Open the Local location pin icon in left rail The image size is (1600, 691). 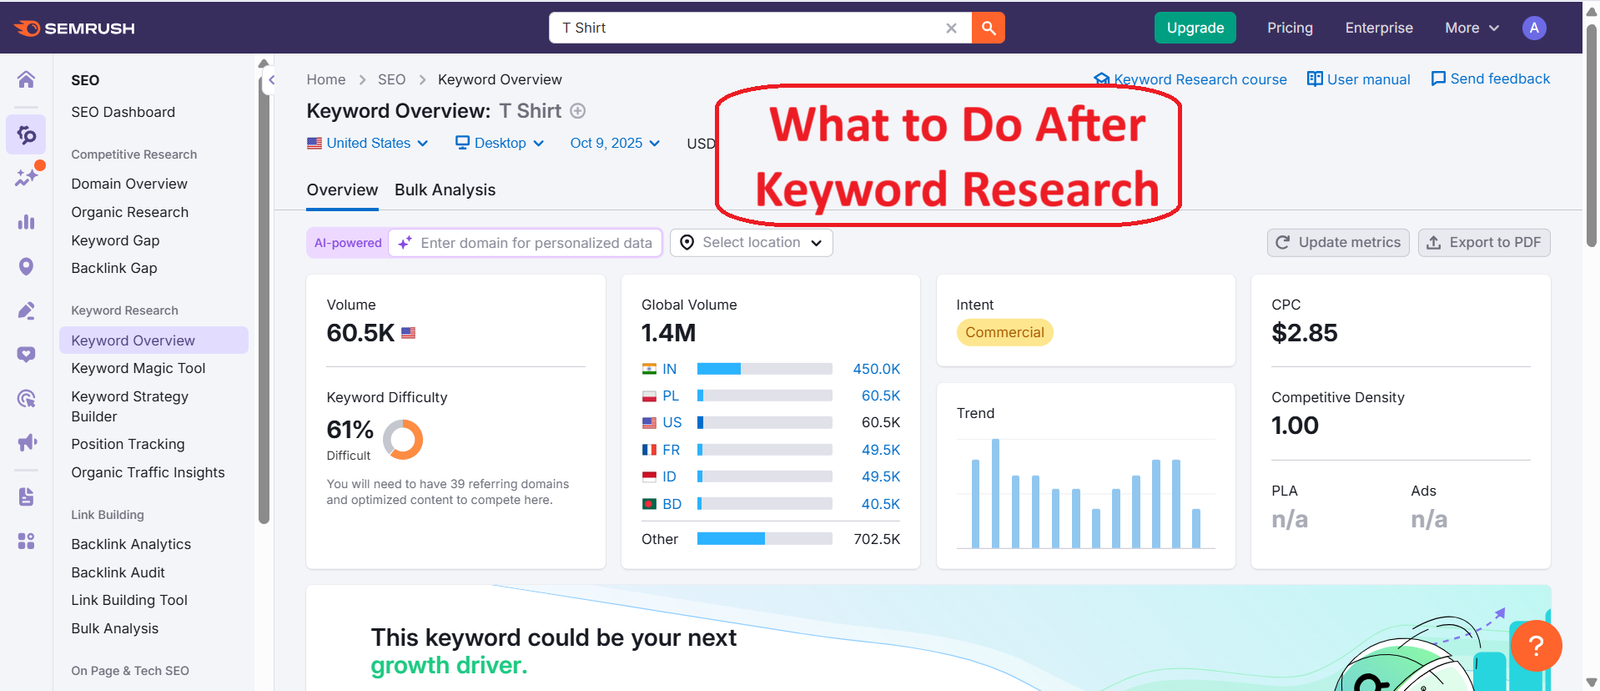coord(26,266)
